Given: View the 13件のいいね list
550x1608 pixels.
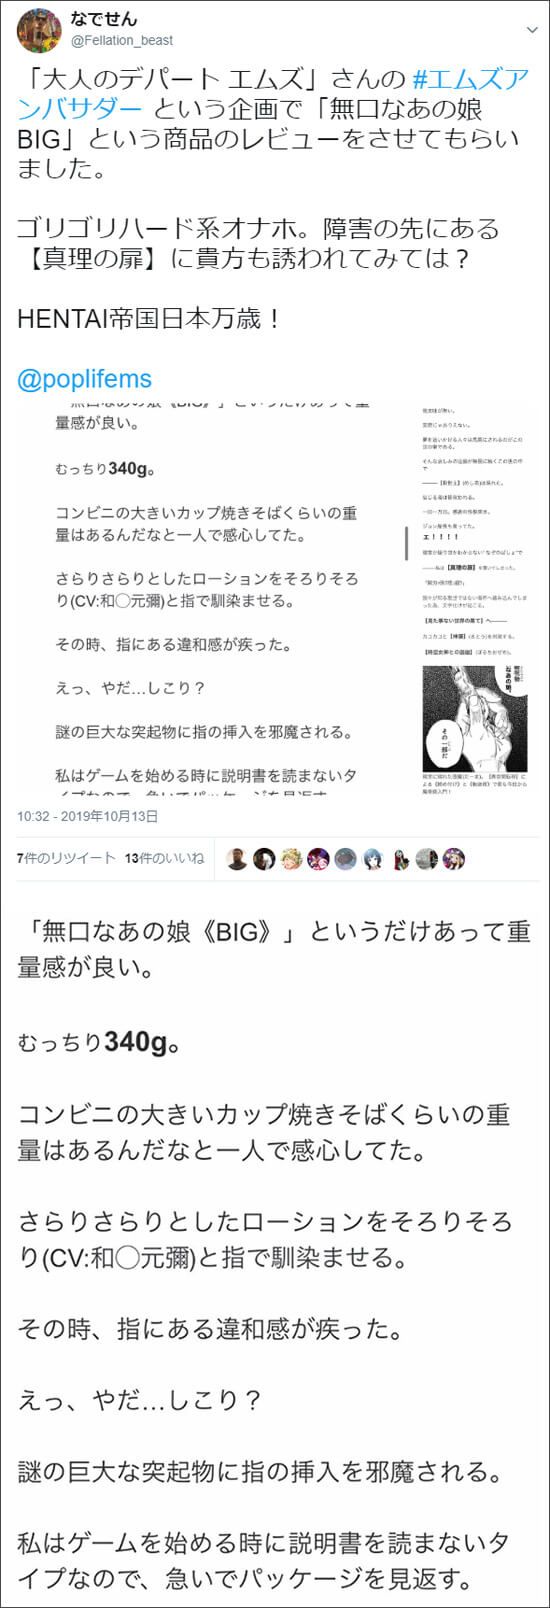Looking at the screenshot, I should [x=164, y=858].
